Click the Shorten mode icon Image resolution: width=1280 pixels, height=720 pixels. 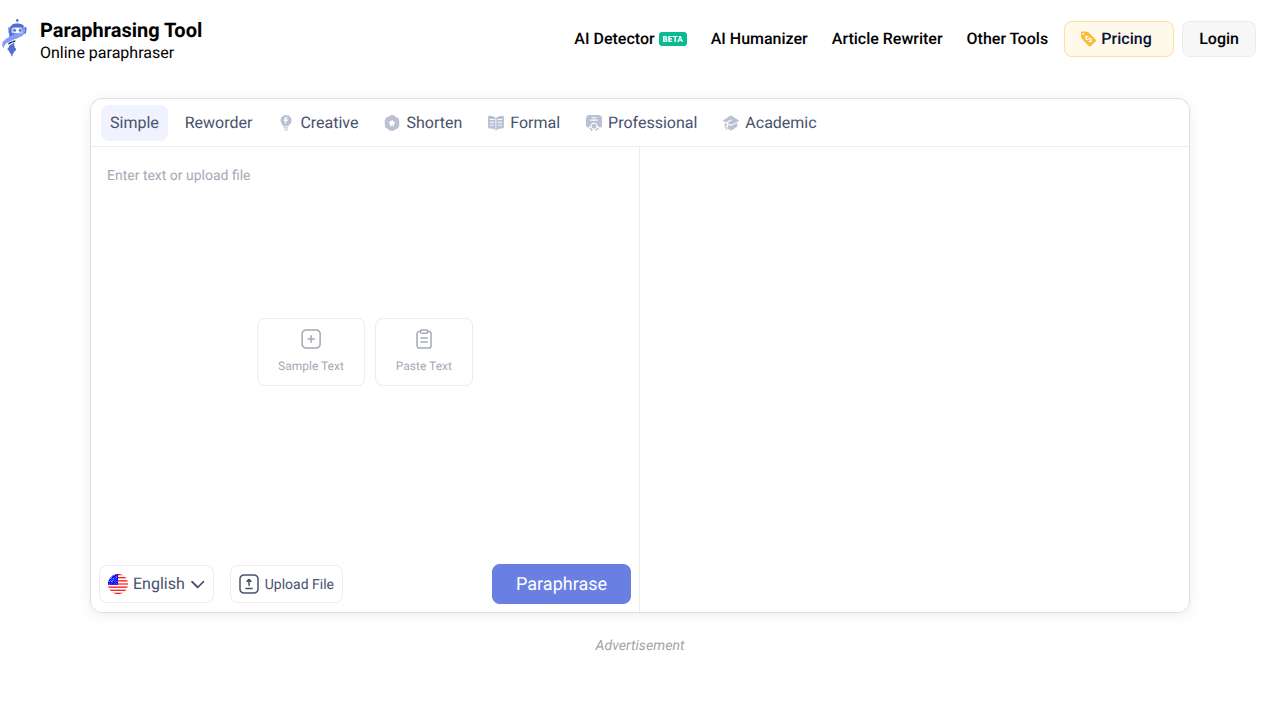(391, 122)
